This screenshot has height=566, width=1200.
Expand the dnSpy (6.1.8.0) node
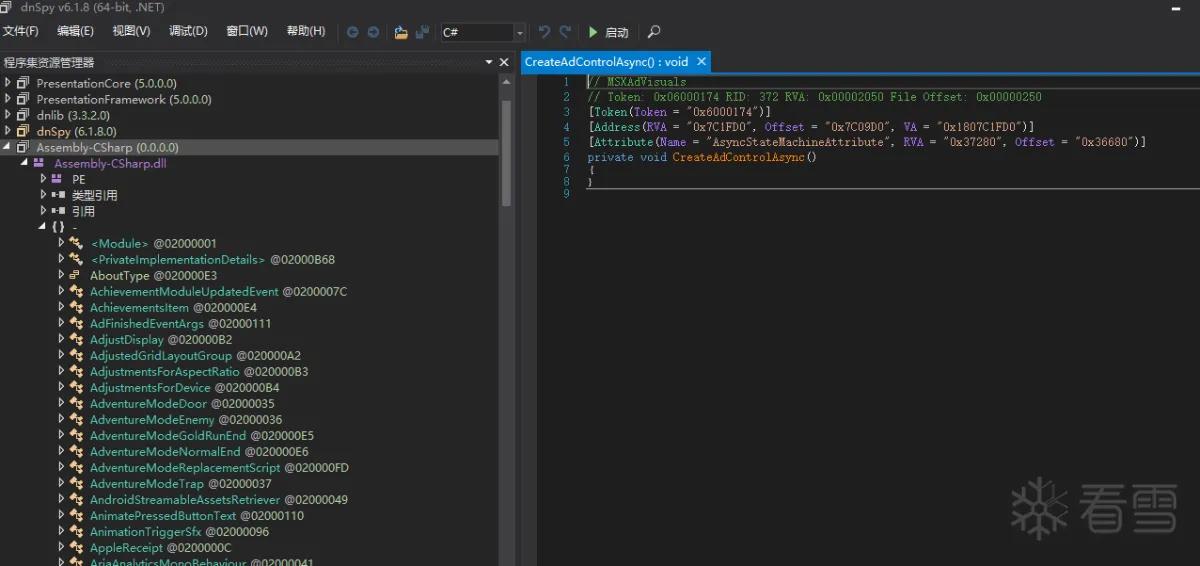coord(8,131)
